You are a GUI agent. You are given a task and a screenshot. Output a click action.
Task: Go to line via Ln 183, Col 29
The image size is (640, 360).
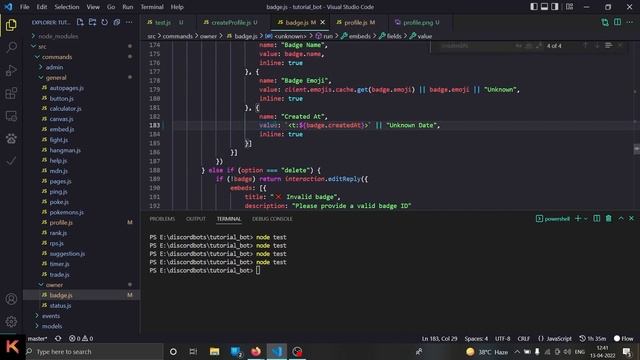click(x=439, y=338)
